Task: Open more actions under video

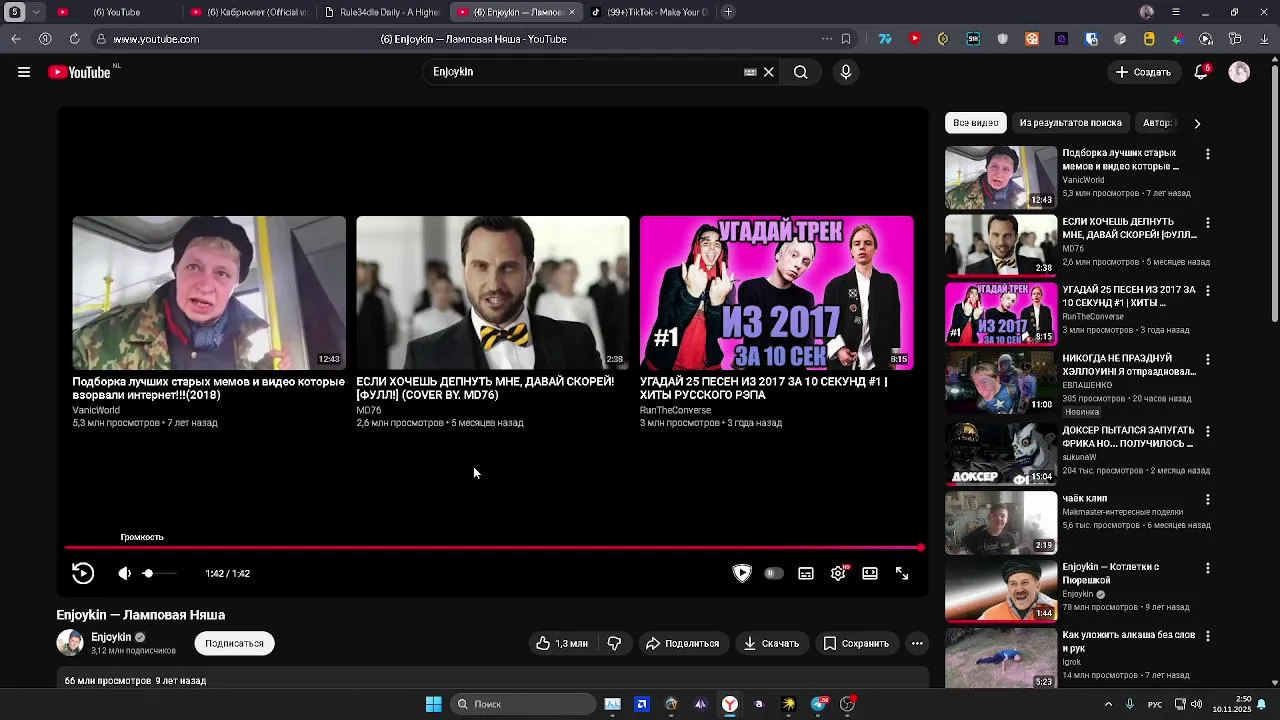Action: [917, 643]
